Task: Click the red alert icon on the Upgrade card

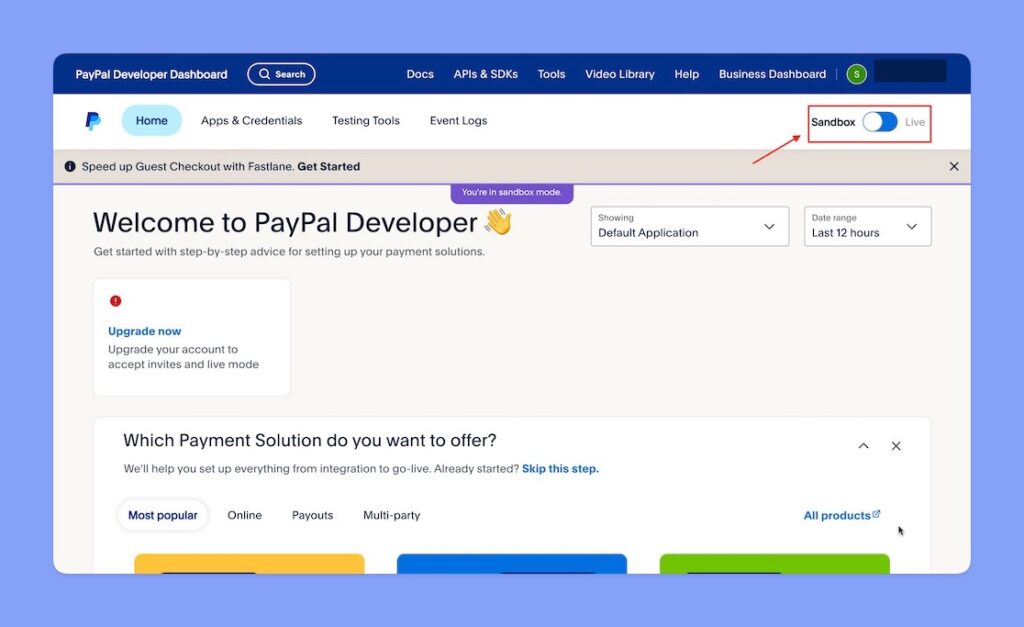Action: point(116,300)
